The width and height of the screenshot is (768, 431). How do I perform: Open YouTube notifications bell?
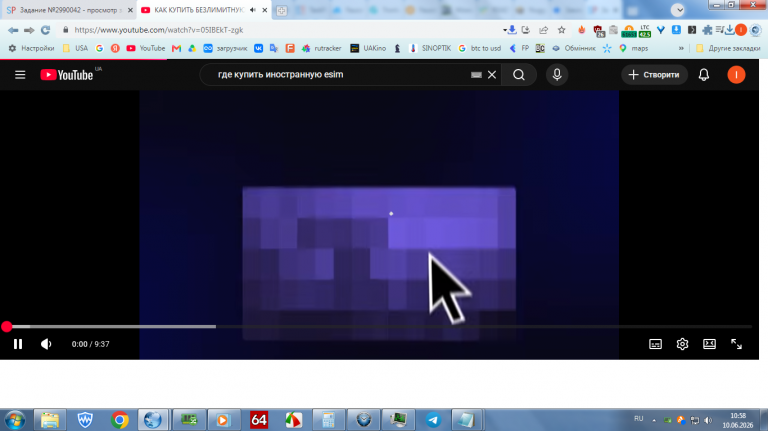click(x=704, y=75)
